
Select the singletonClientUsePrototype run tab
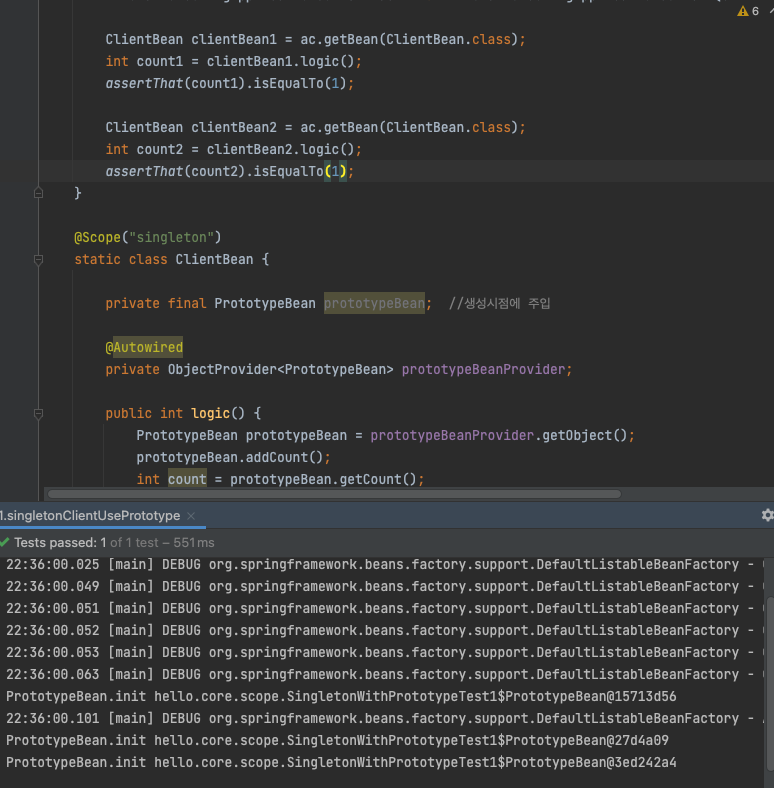tap(90, 516)
